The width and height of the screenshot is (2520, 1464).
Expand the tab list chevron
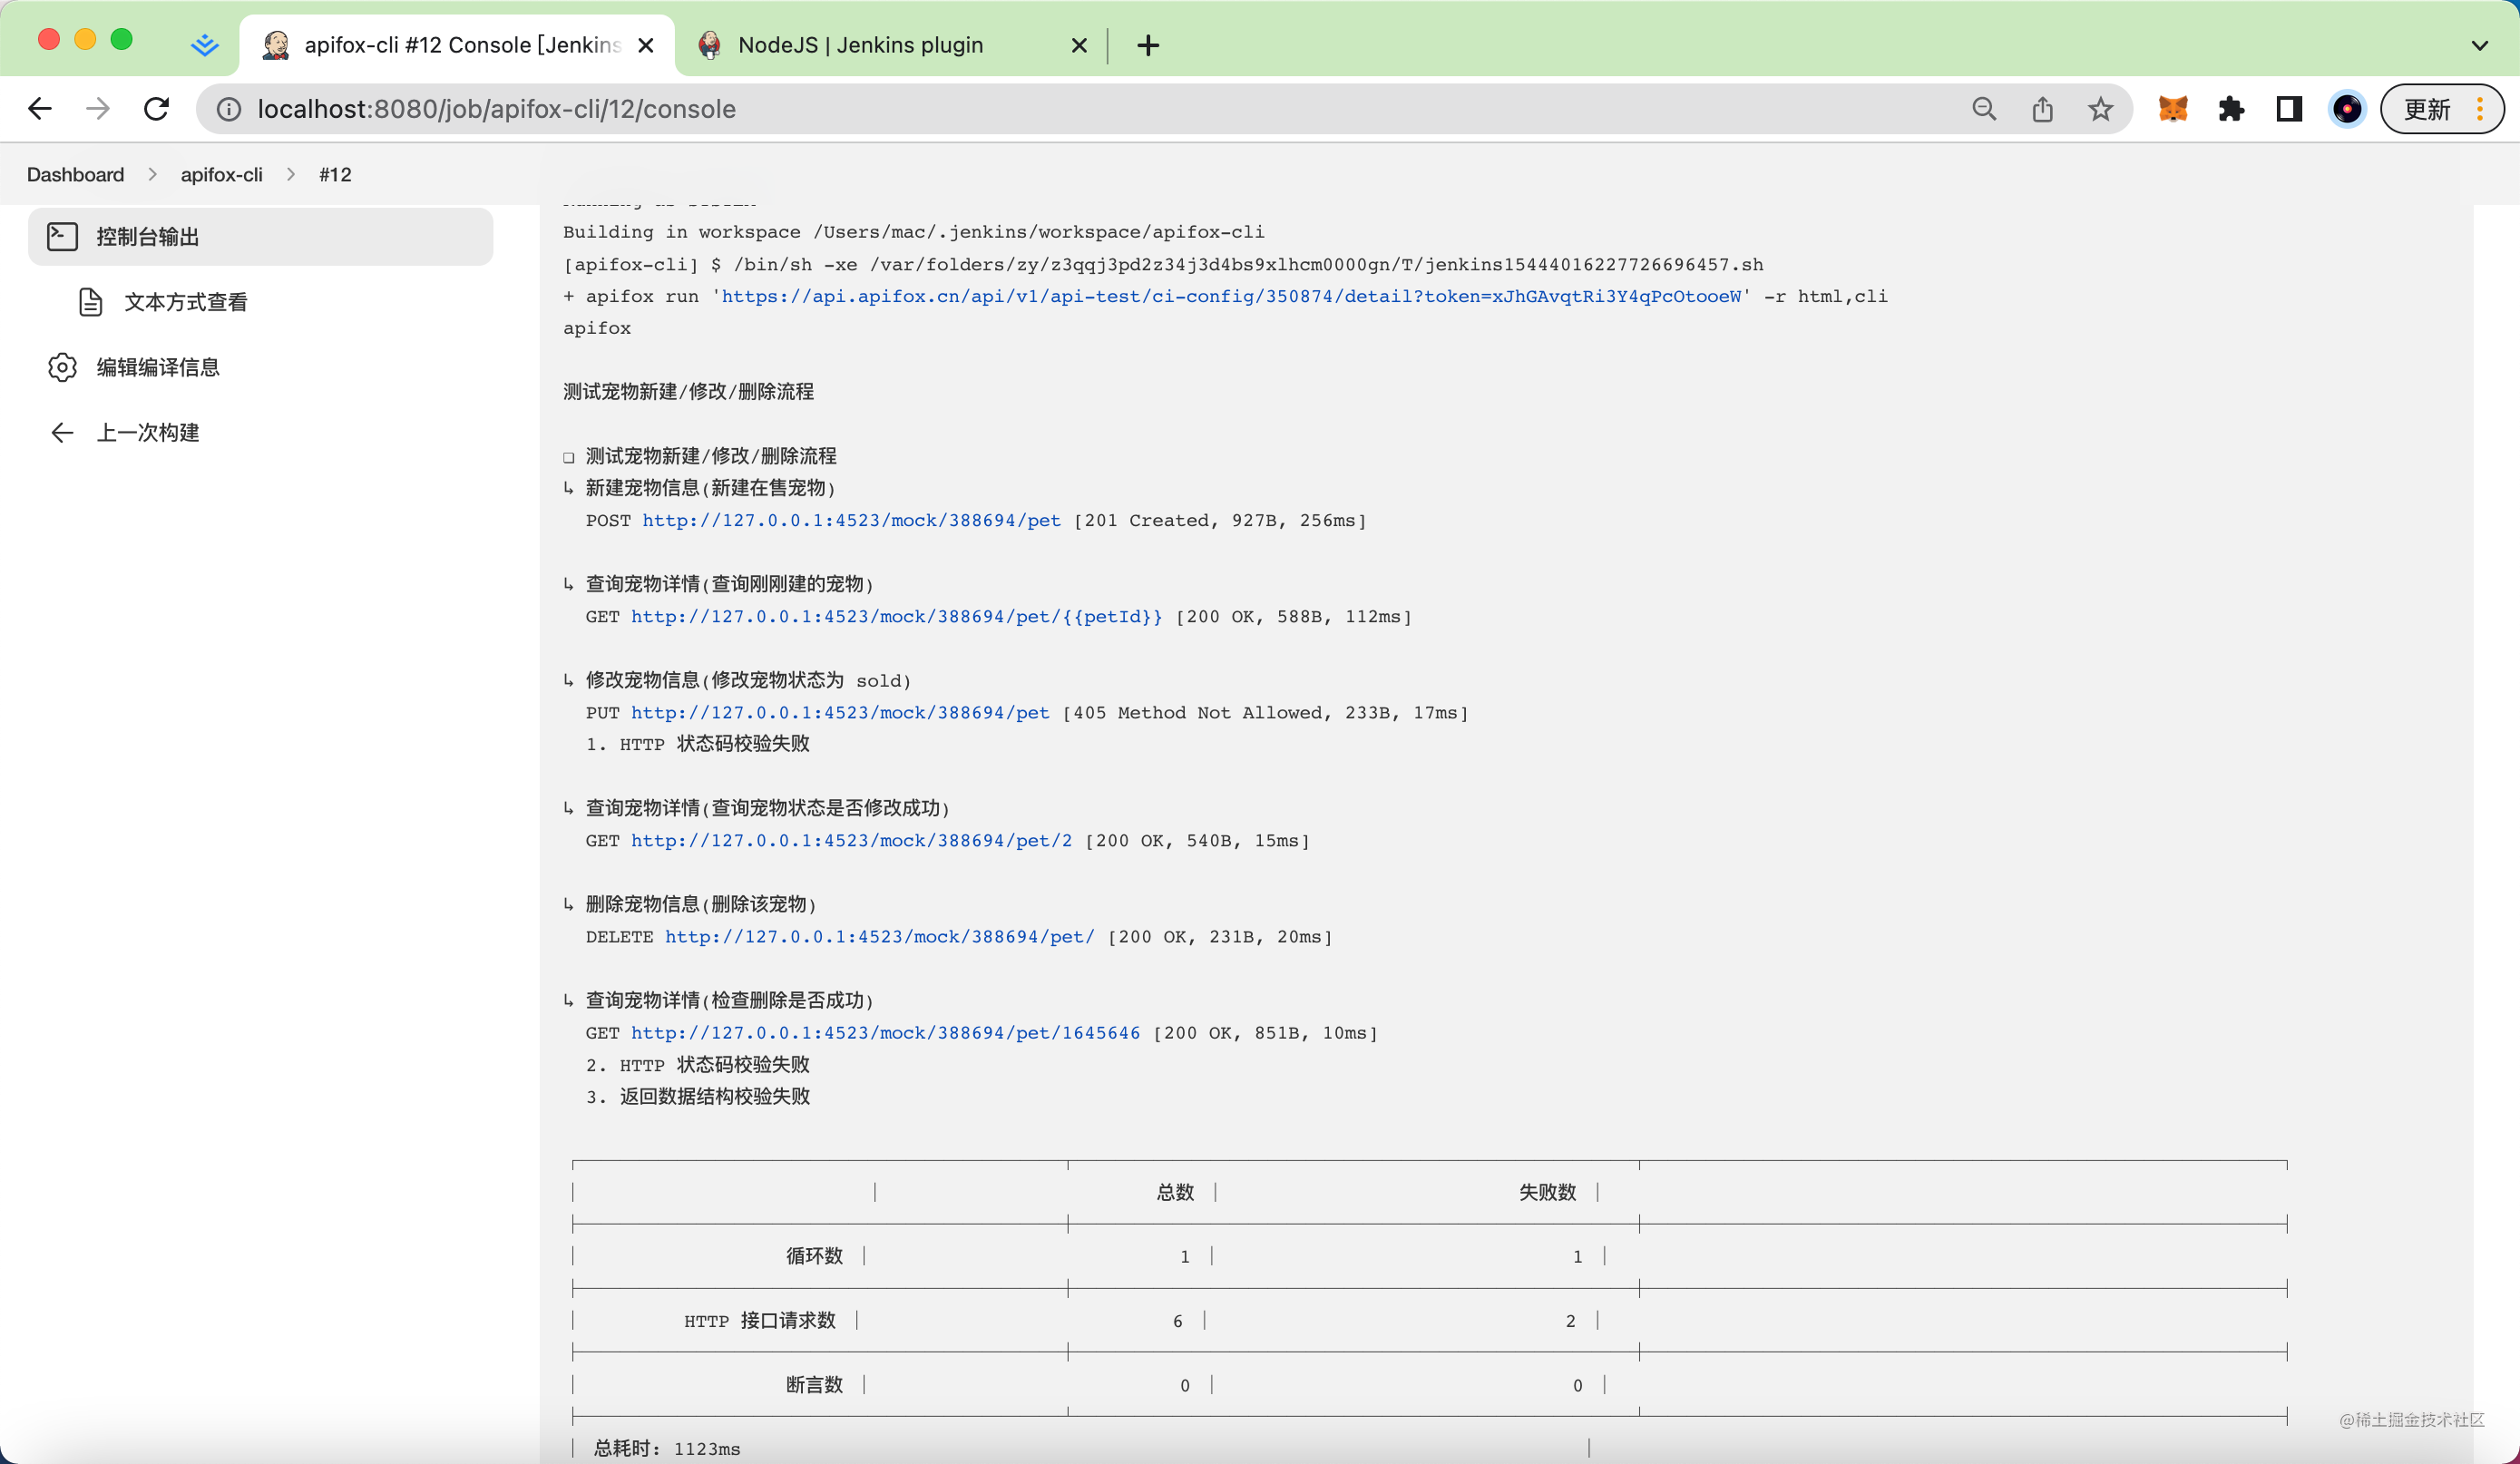click(x=2479, y=45)
